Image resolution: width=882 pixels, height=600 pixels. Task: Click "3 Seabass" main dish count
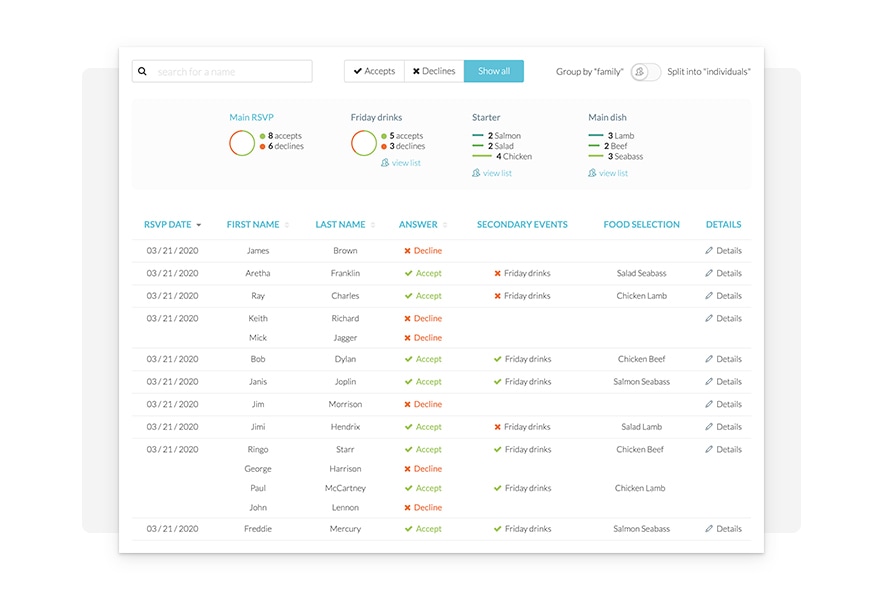tap(625, 156)
